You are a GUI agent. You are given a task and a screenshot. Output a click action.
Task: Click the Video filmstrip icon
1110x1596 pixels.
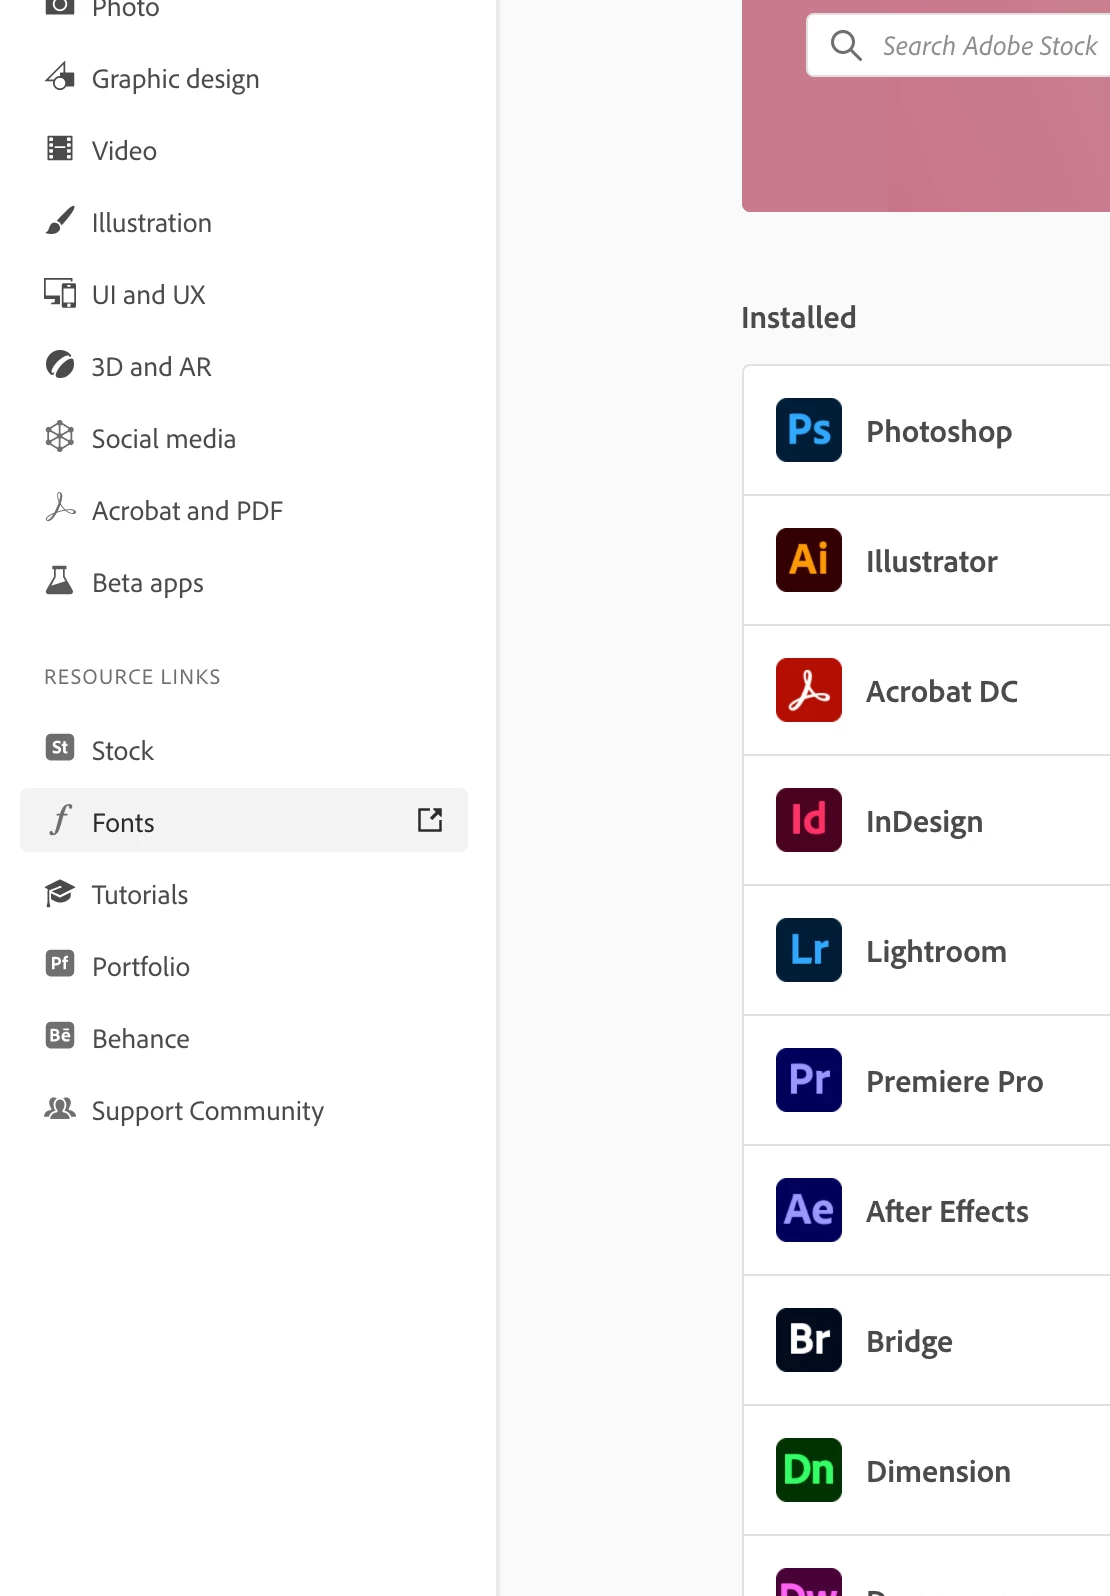(x=60, y=149)
